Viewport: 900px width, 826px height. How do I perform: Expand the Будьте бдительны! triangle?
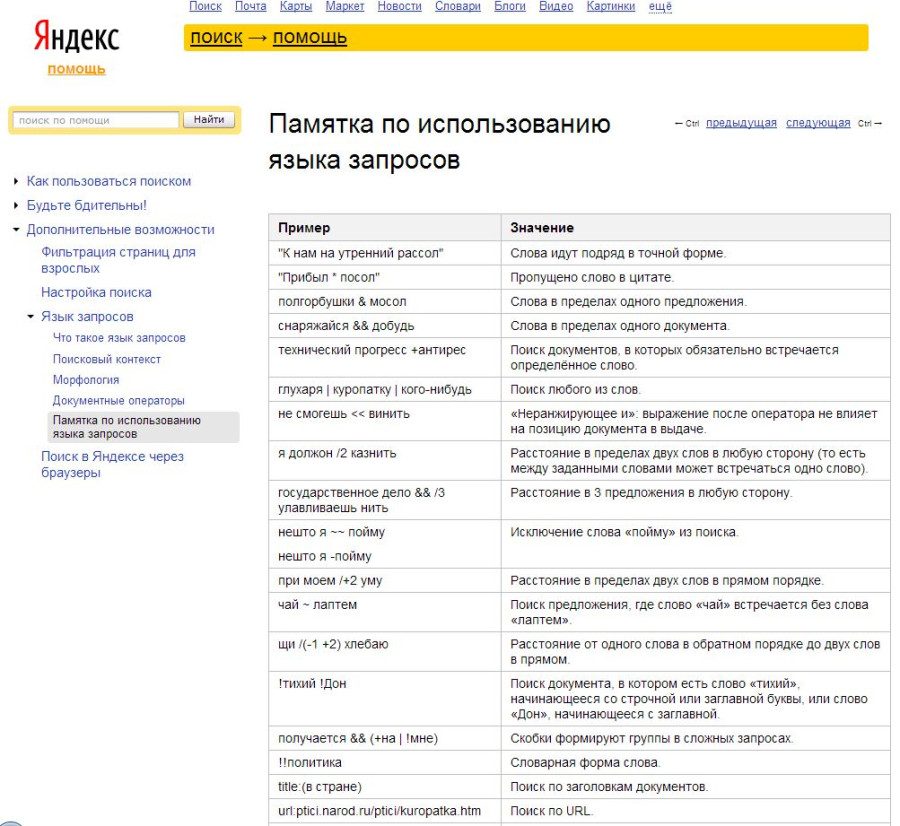coord(16,205)
